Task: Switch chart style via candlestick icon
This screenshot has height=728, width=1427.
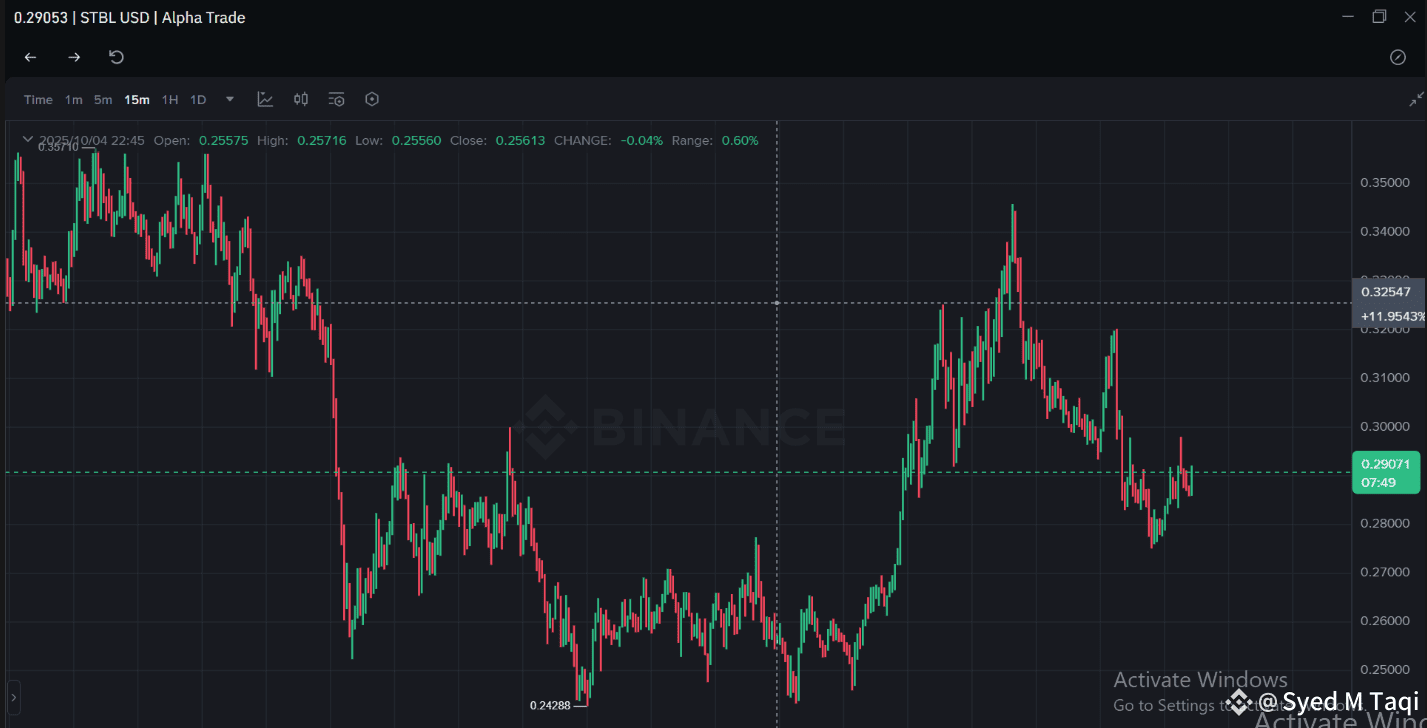Action: (301, 99)
